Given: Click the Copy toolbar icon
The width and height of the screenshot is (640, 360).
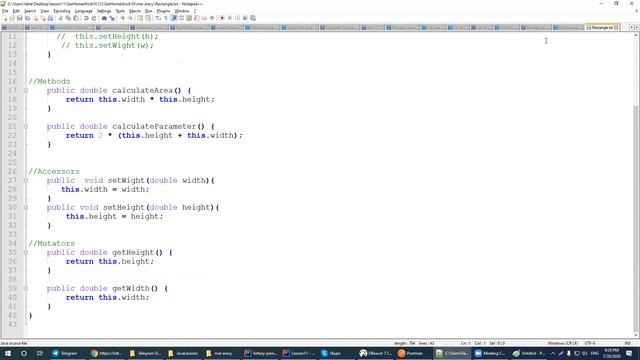Looking at the screenshot, I should pos(68,18).
